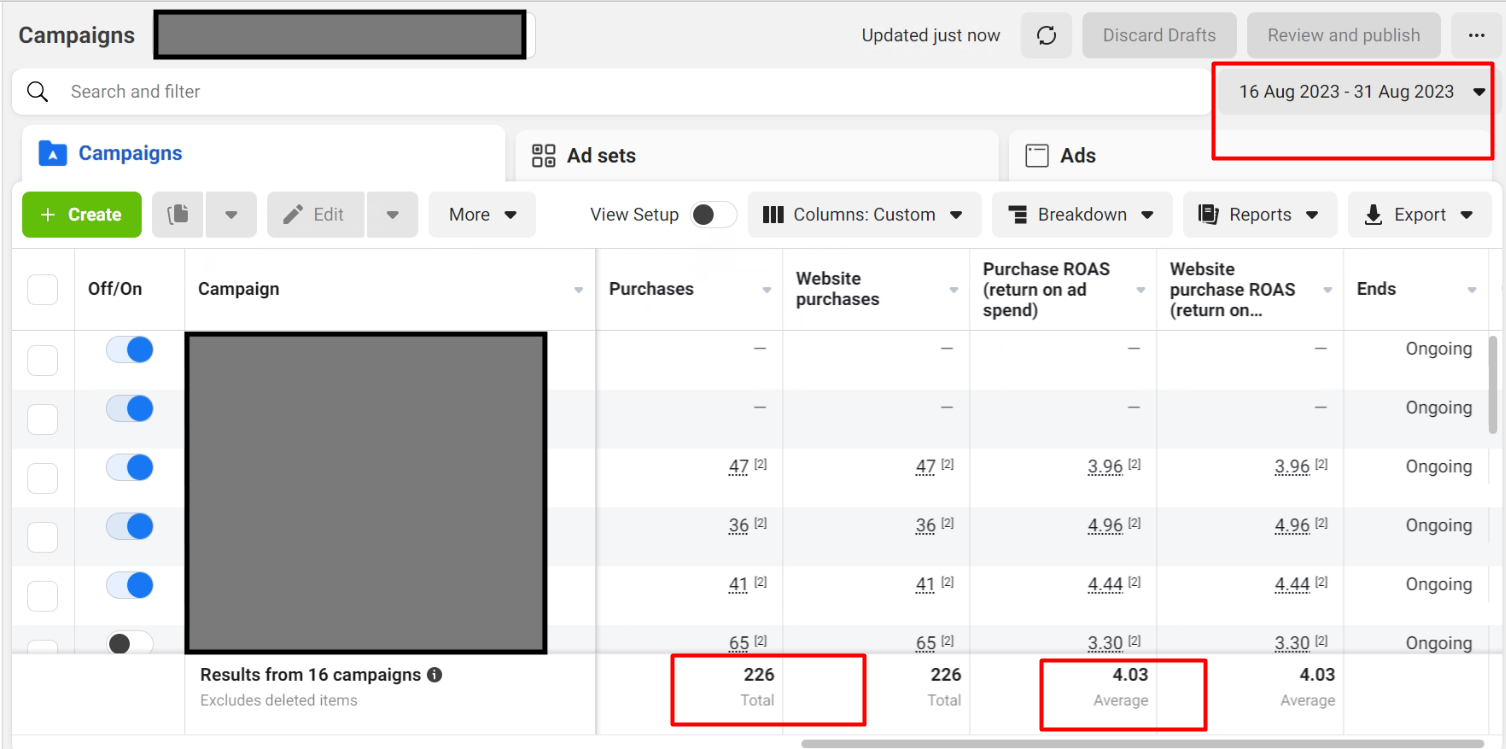Open the Purchase ROAS column menu arrow
The width and height of the screenshot is (1506, 749).
[x=1141, y=290]
